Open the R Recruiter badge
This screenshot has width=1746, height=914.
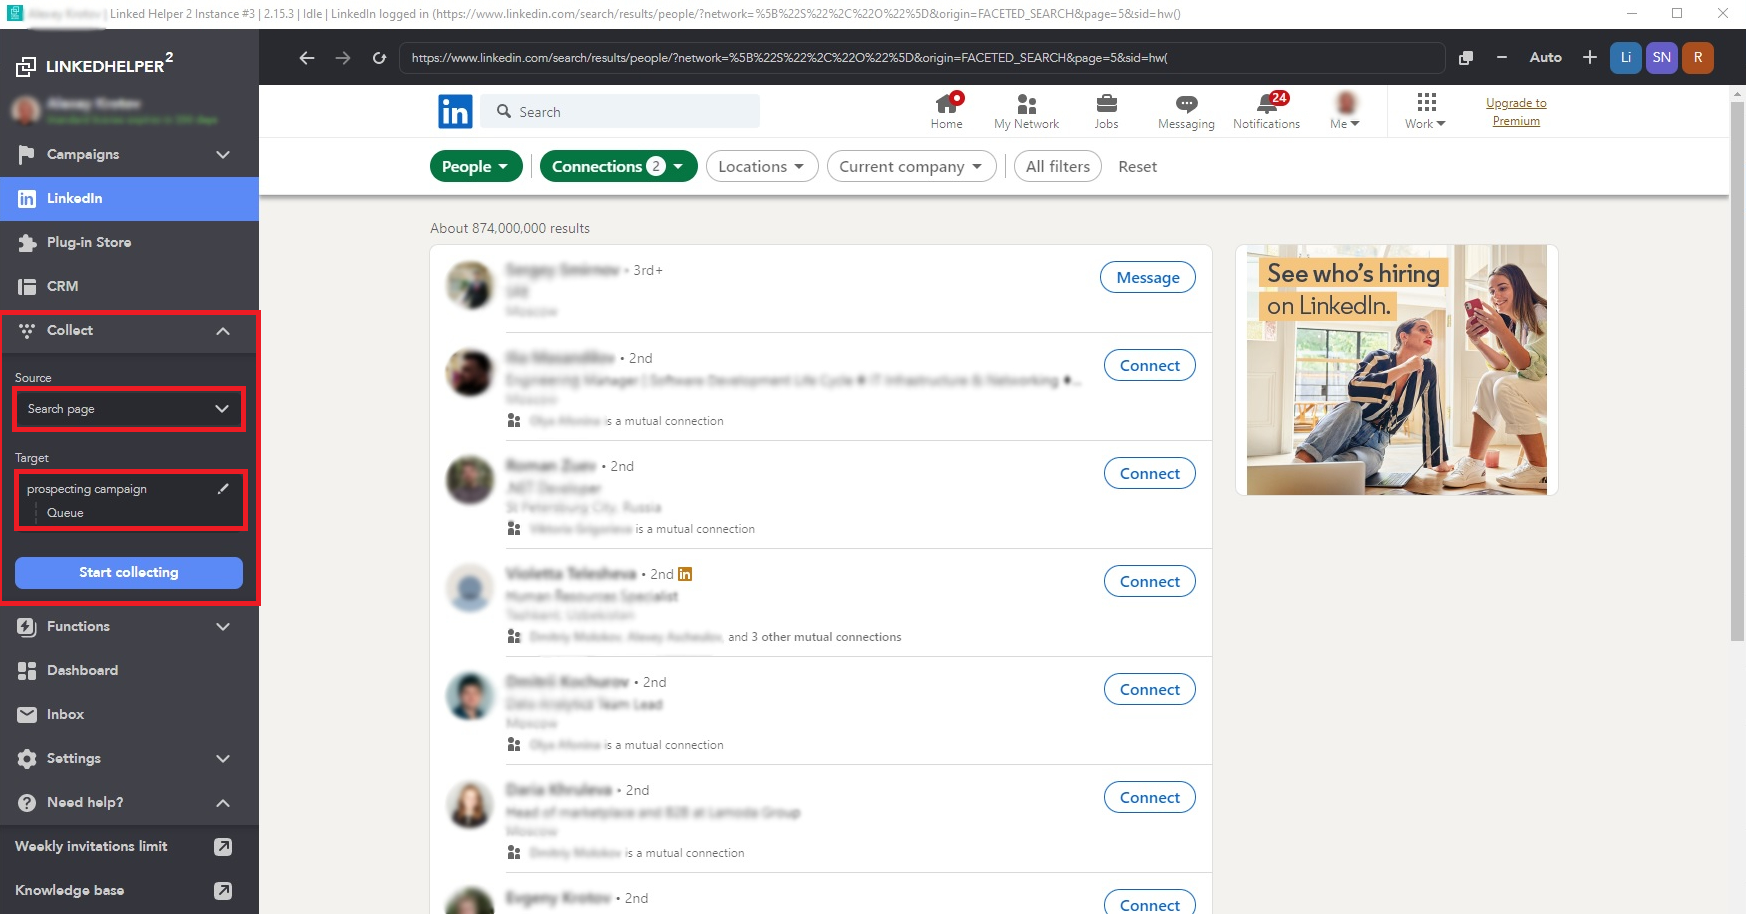(x=1698, y=58)
